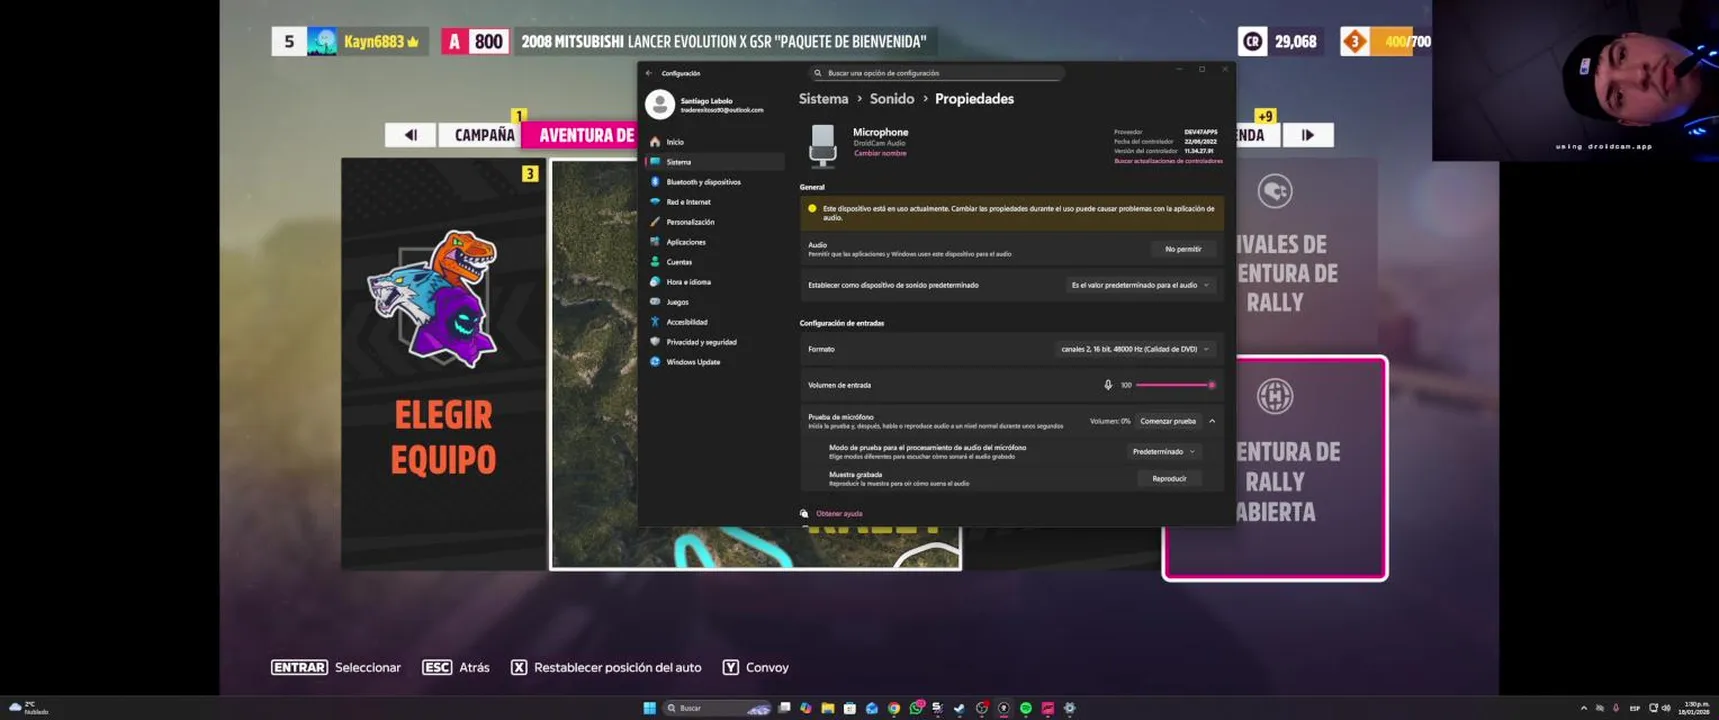Screen dimensions: 1719x720
Task: Click Reproducir recorded sample button
Action: click(x=1169, y=479)
